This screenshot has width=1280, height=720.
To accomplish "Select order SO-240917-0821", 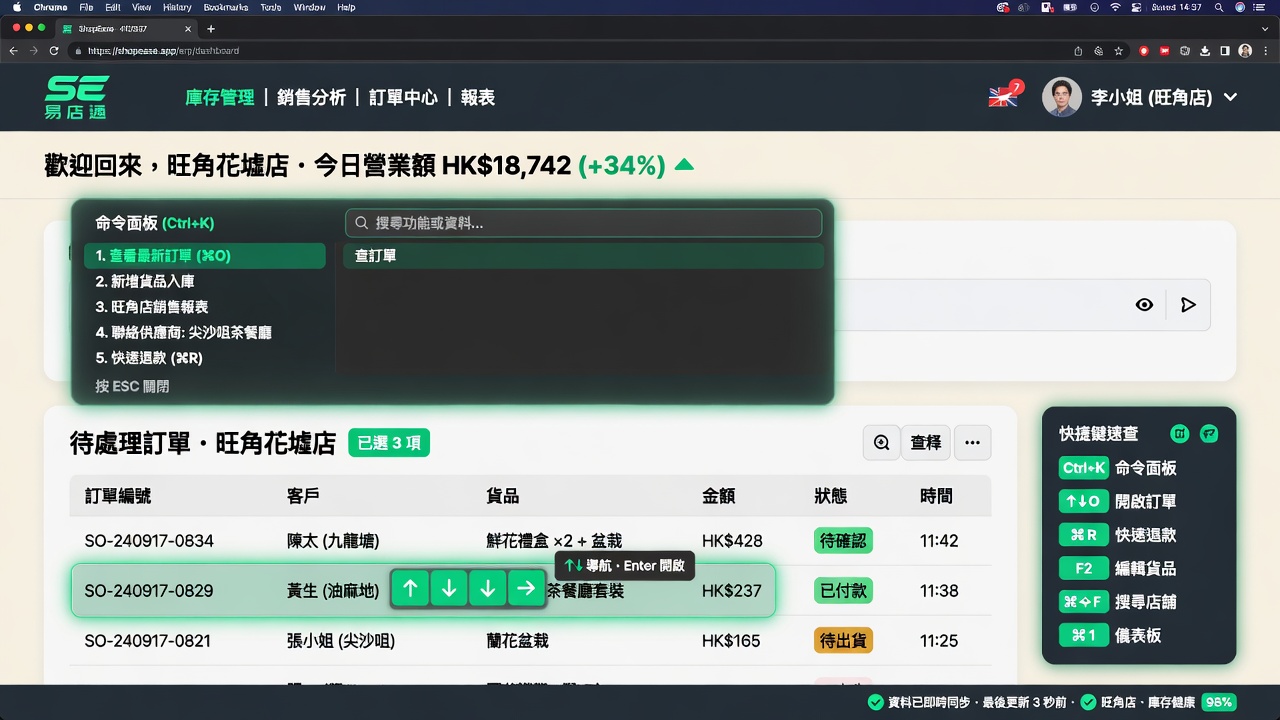I will (530, 640).
